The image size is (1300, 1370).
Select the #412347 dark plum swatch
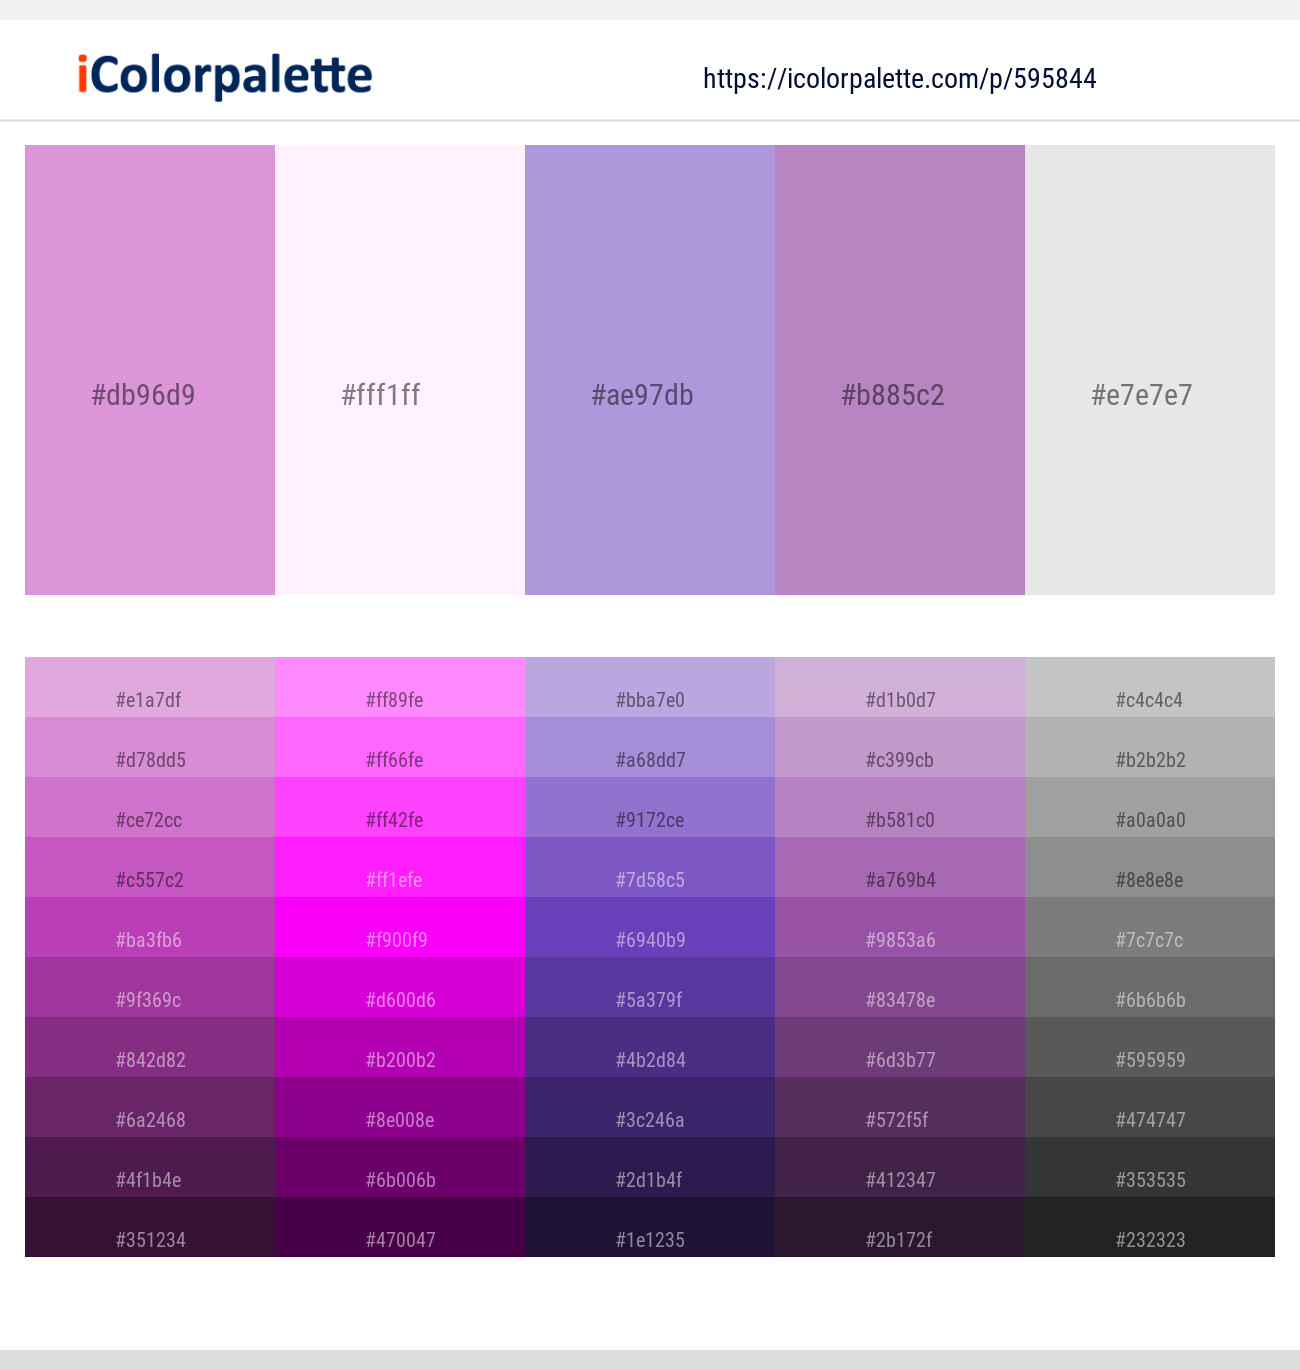[x=899, y=1180]
